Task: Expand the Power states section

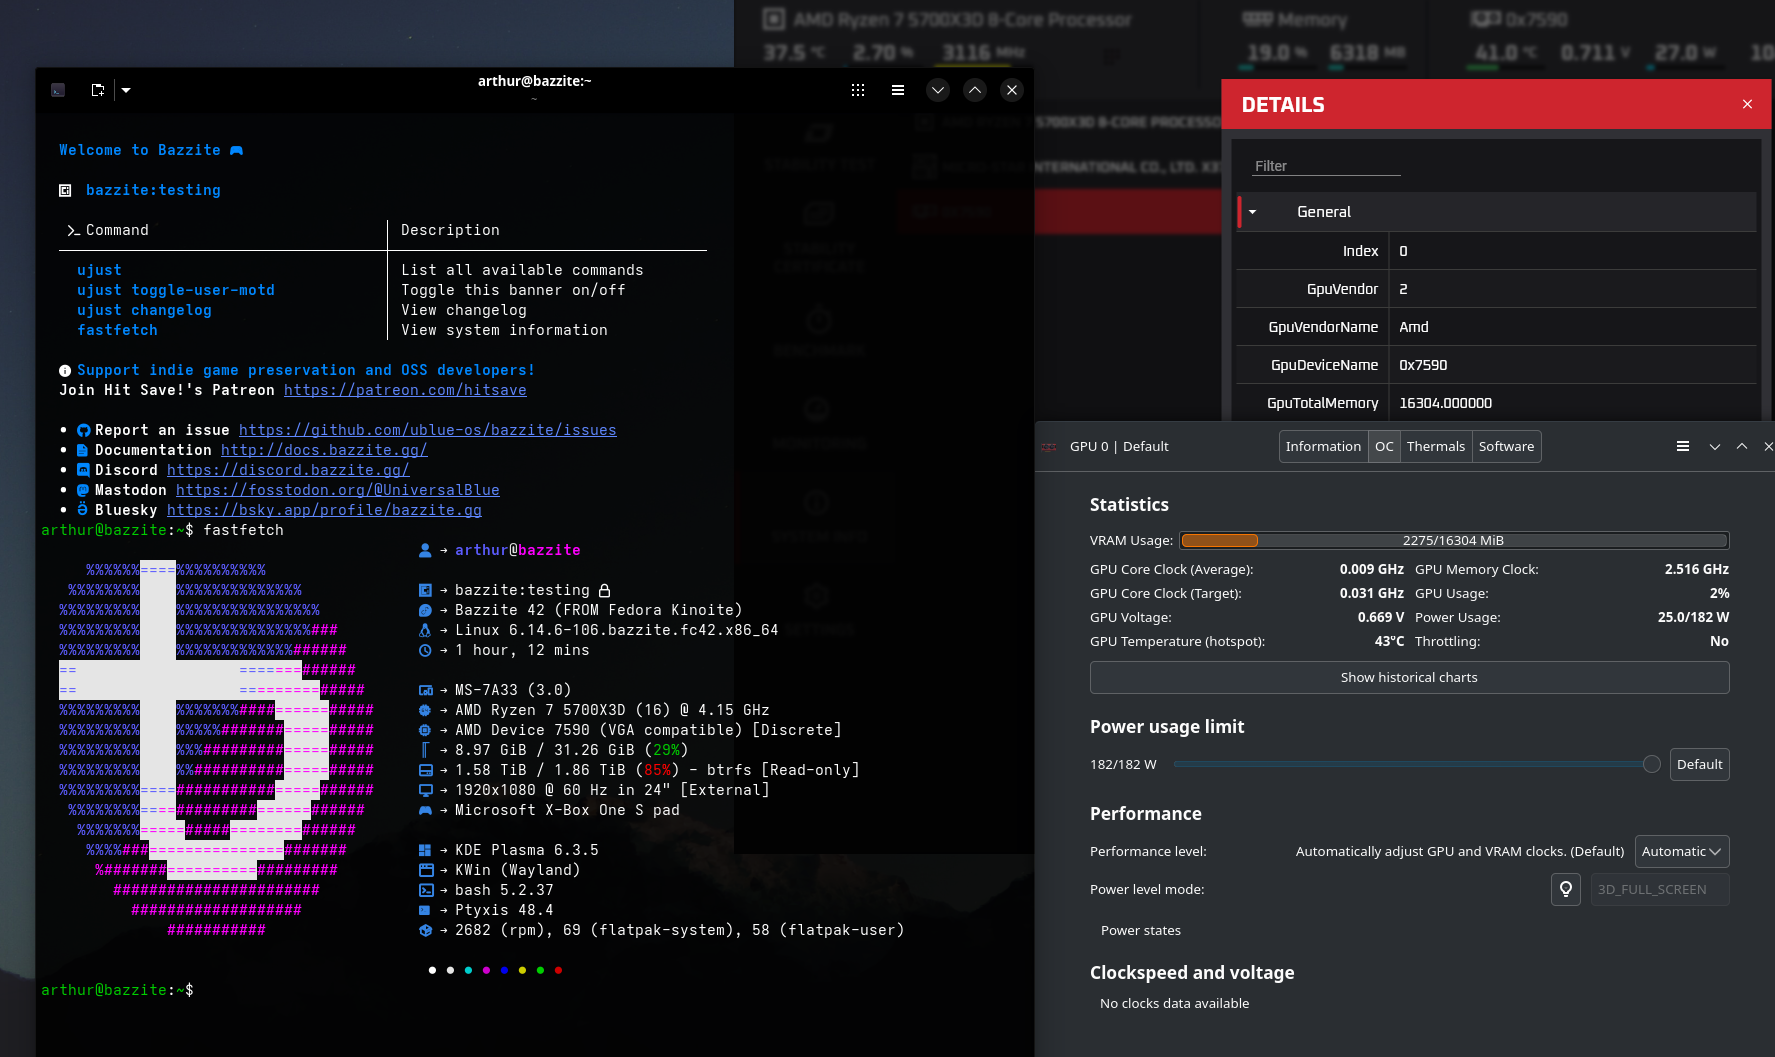Action: pyautogui.click(x=1141, y=930)
